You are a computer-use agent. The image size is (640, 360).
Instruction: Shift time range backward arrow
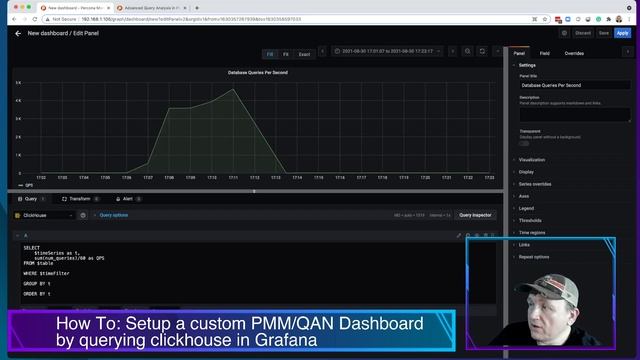click(x=322, y=51)
